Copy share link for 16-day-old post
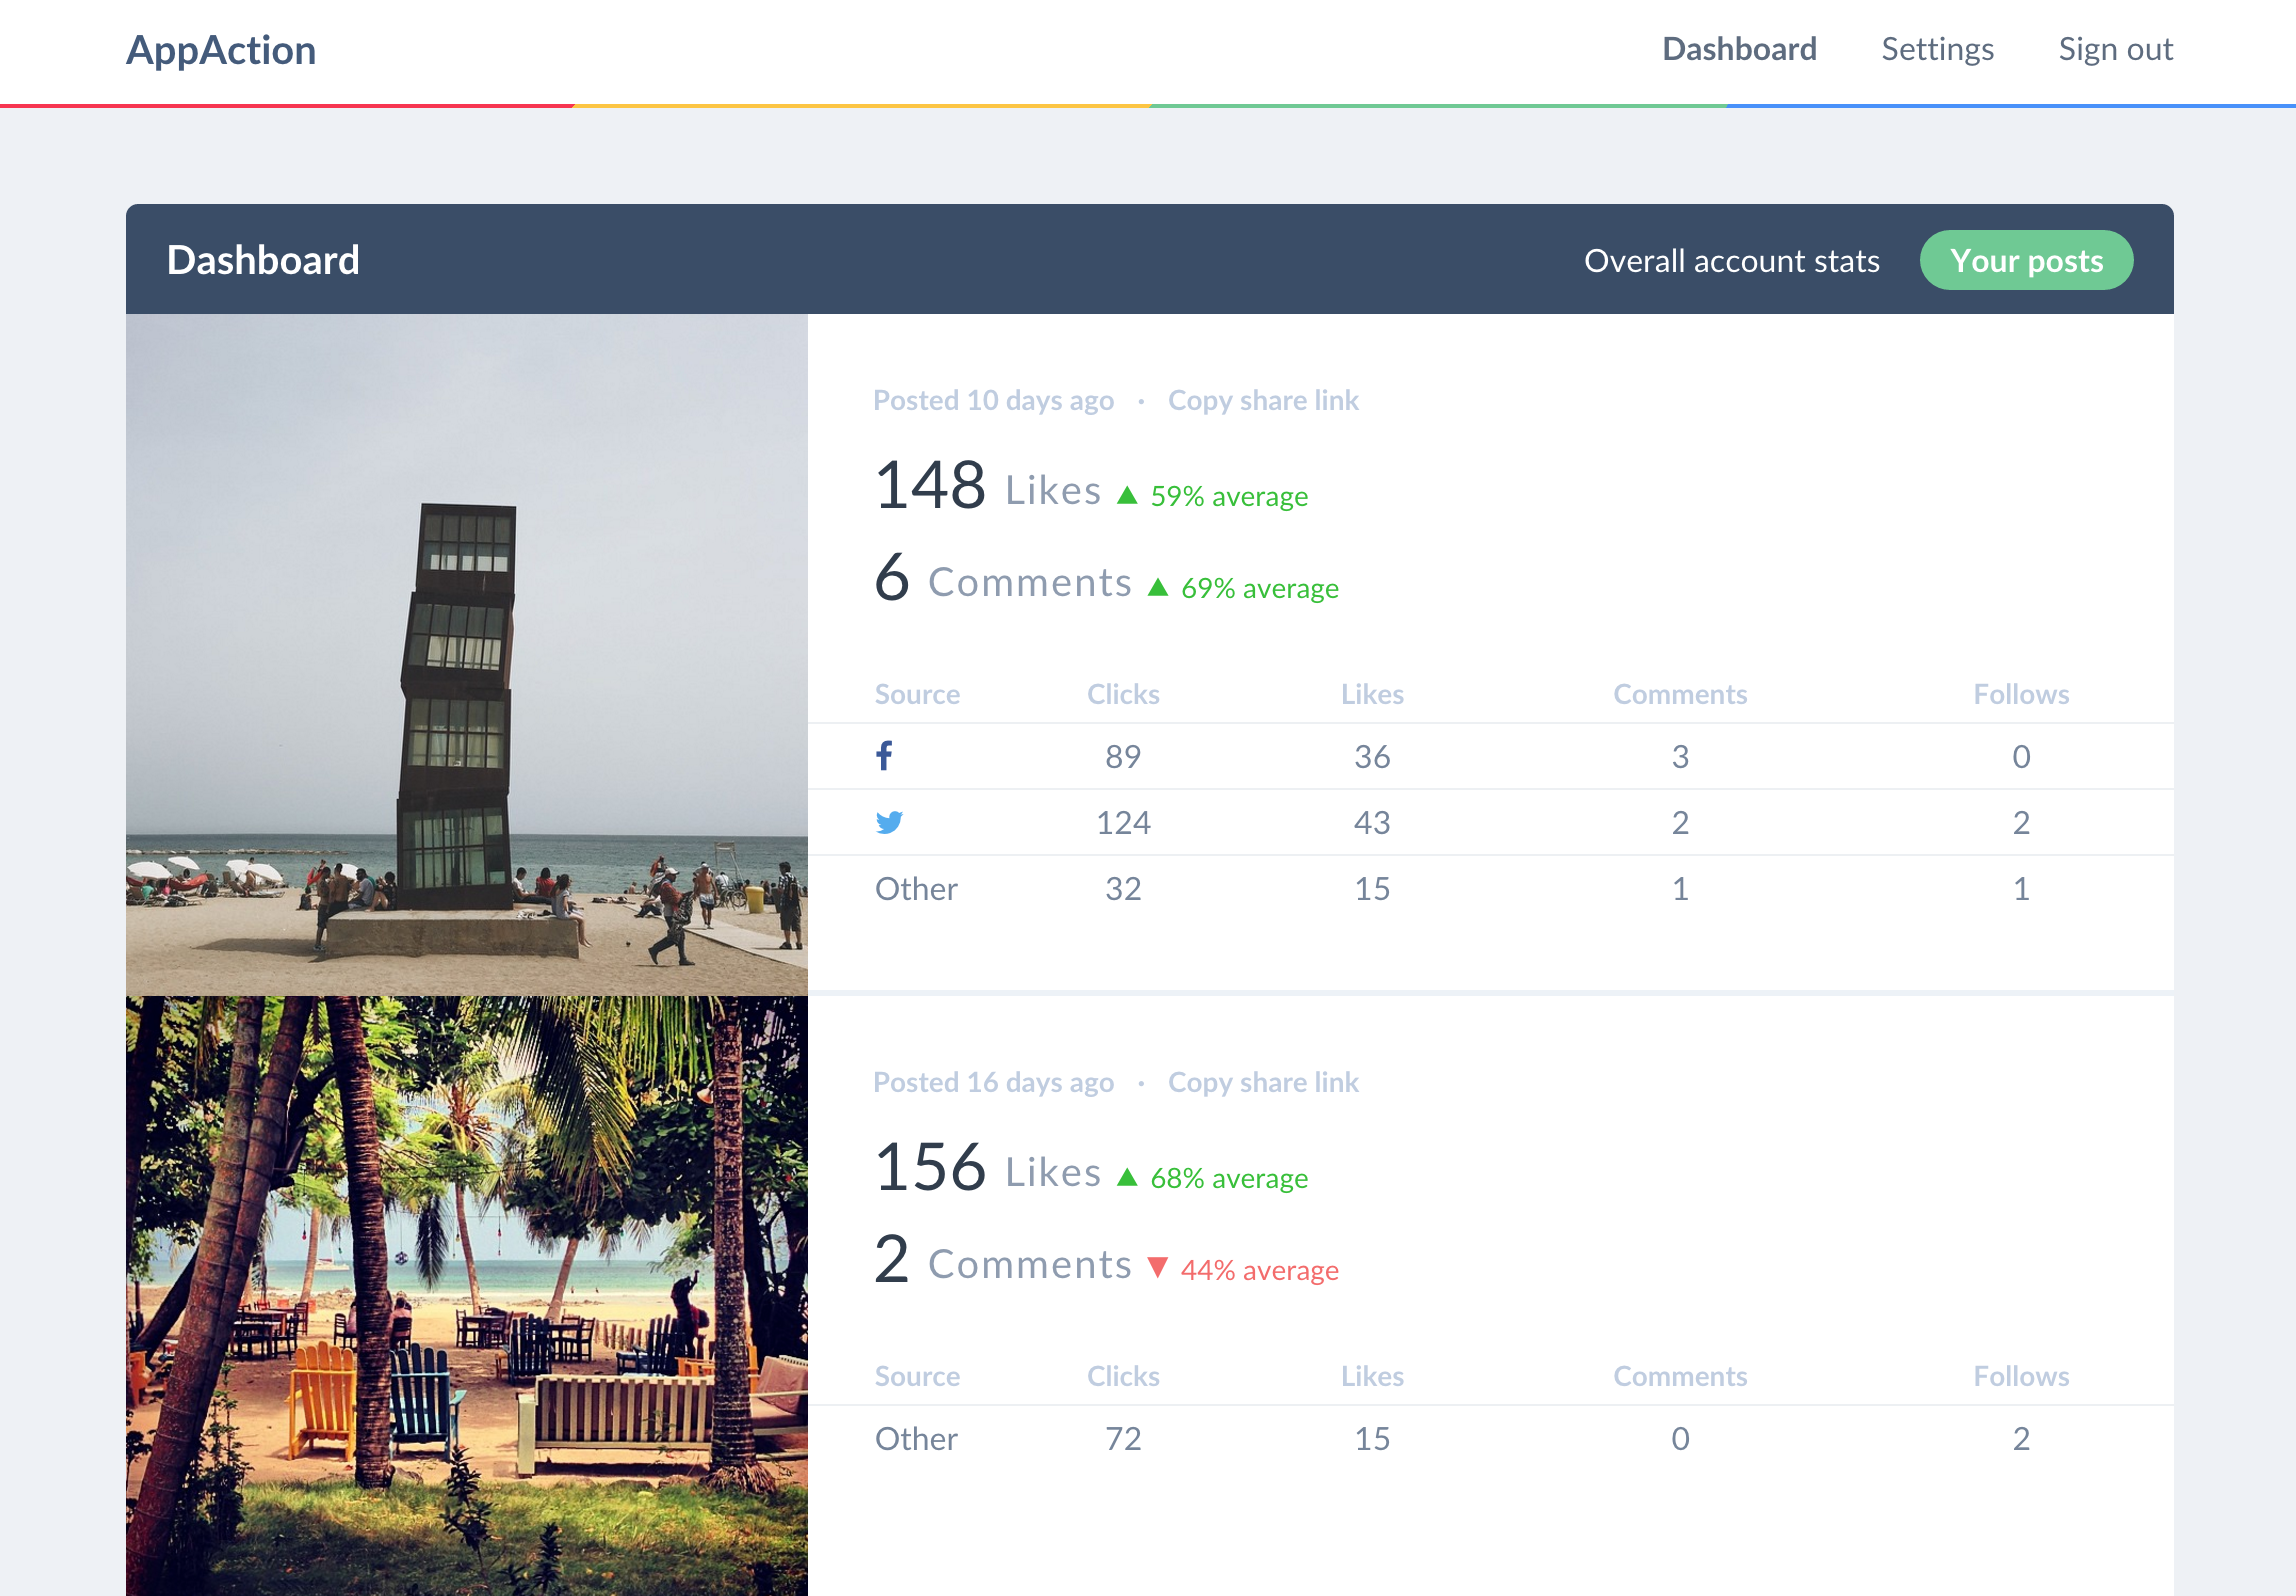The image size is (2296, 1596). pyautogui.click(x=1263, y=1082)
